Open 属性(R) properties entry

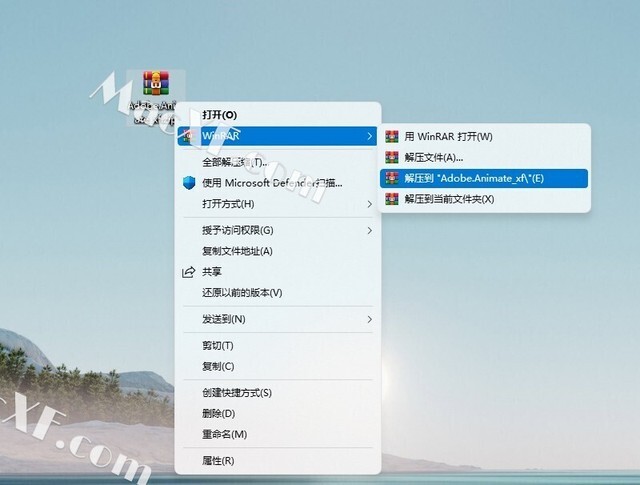tap(278, 461)
